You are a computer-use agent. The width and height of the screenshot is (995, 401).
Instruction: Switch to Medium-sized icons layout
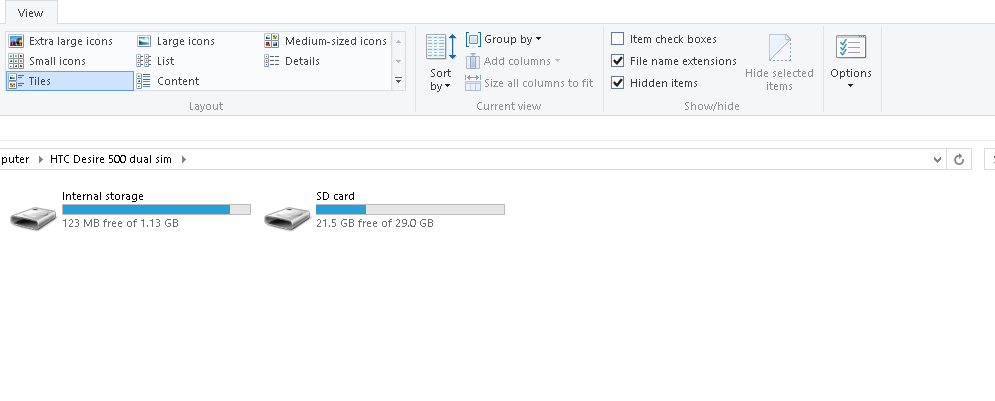(x=326, y=41)
